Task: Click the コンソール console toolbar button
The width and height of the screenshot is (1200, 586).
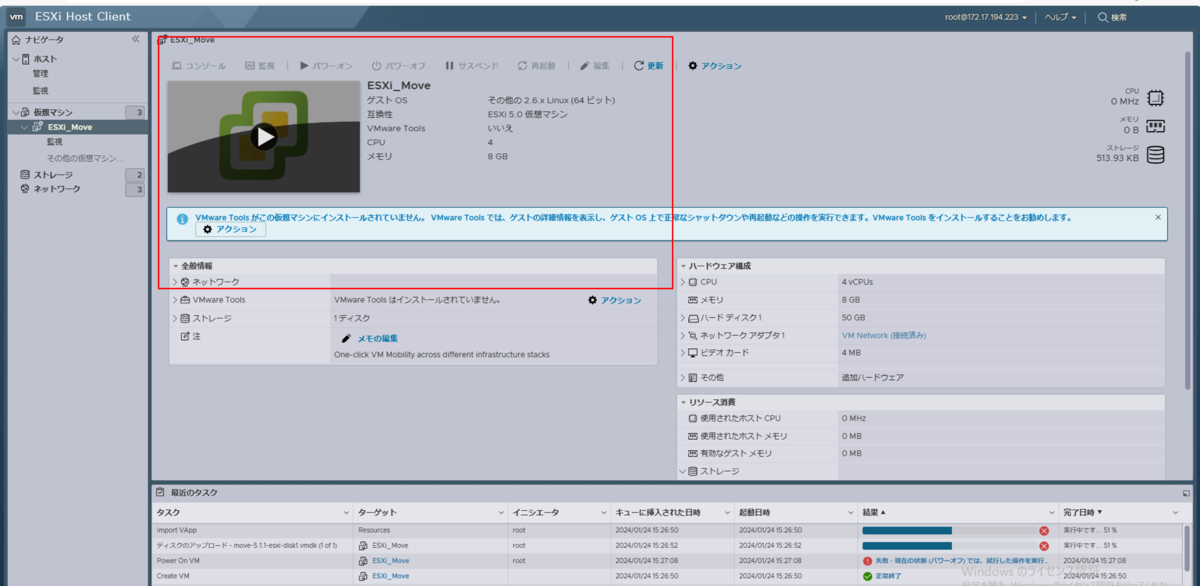Action: point(198,66)
